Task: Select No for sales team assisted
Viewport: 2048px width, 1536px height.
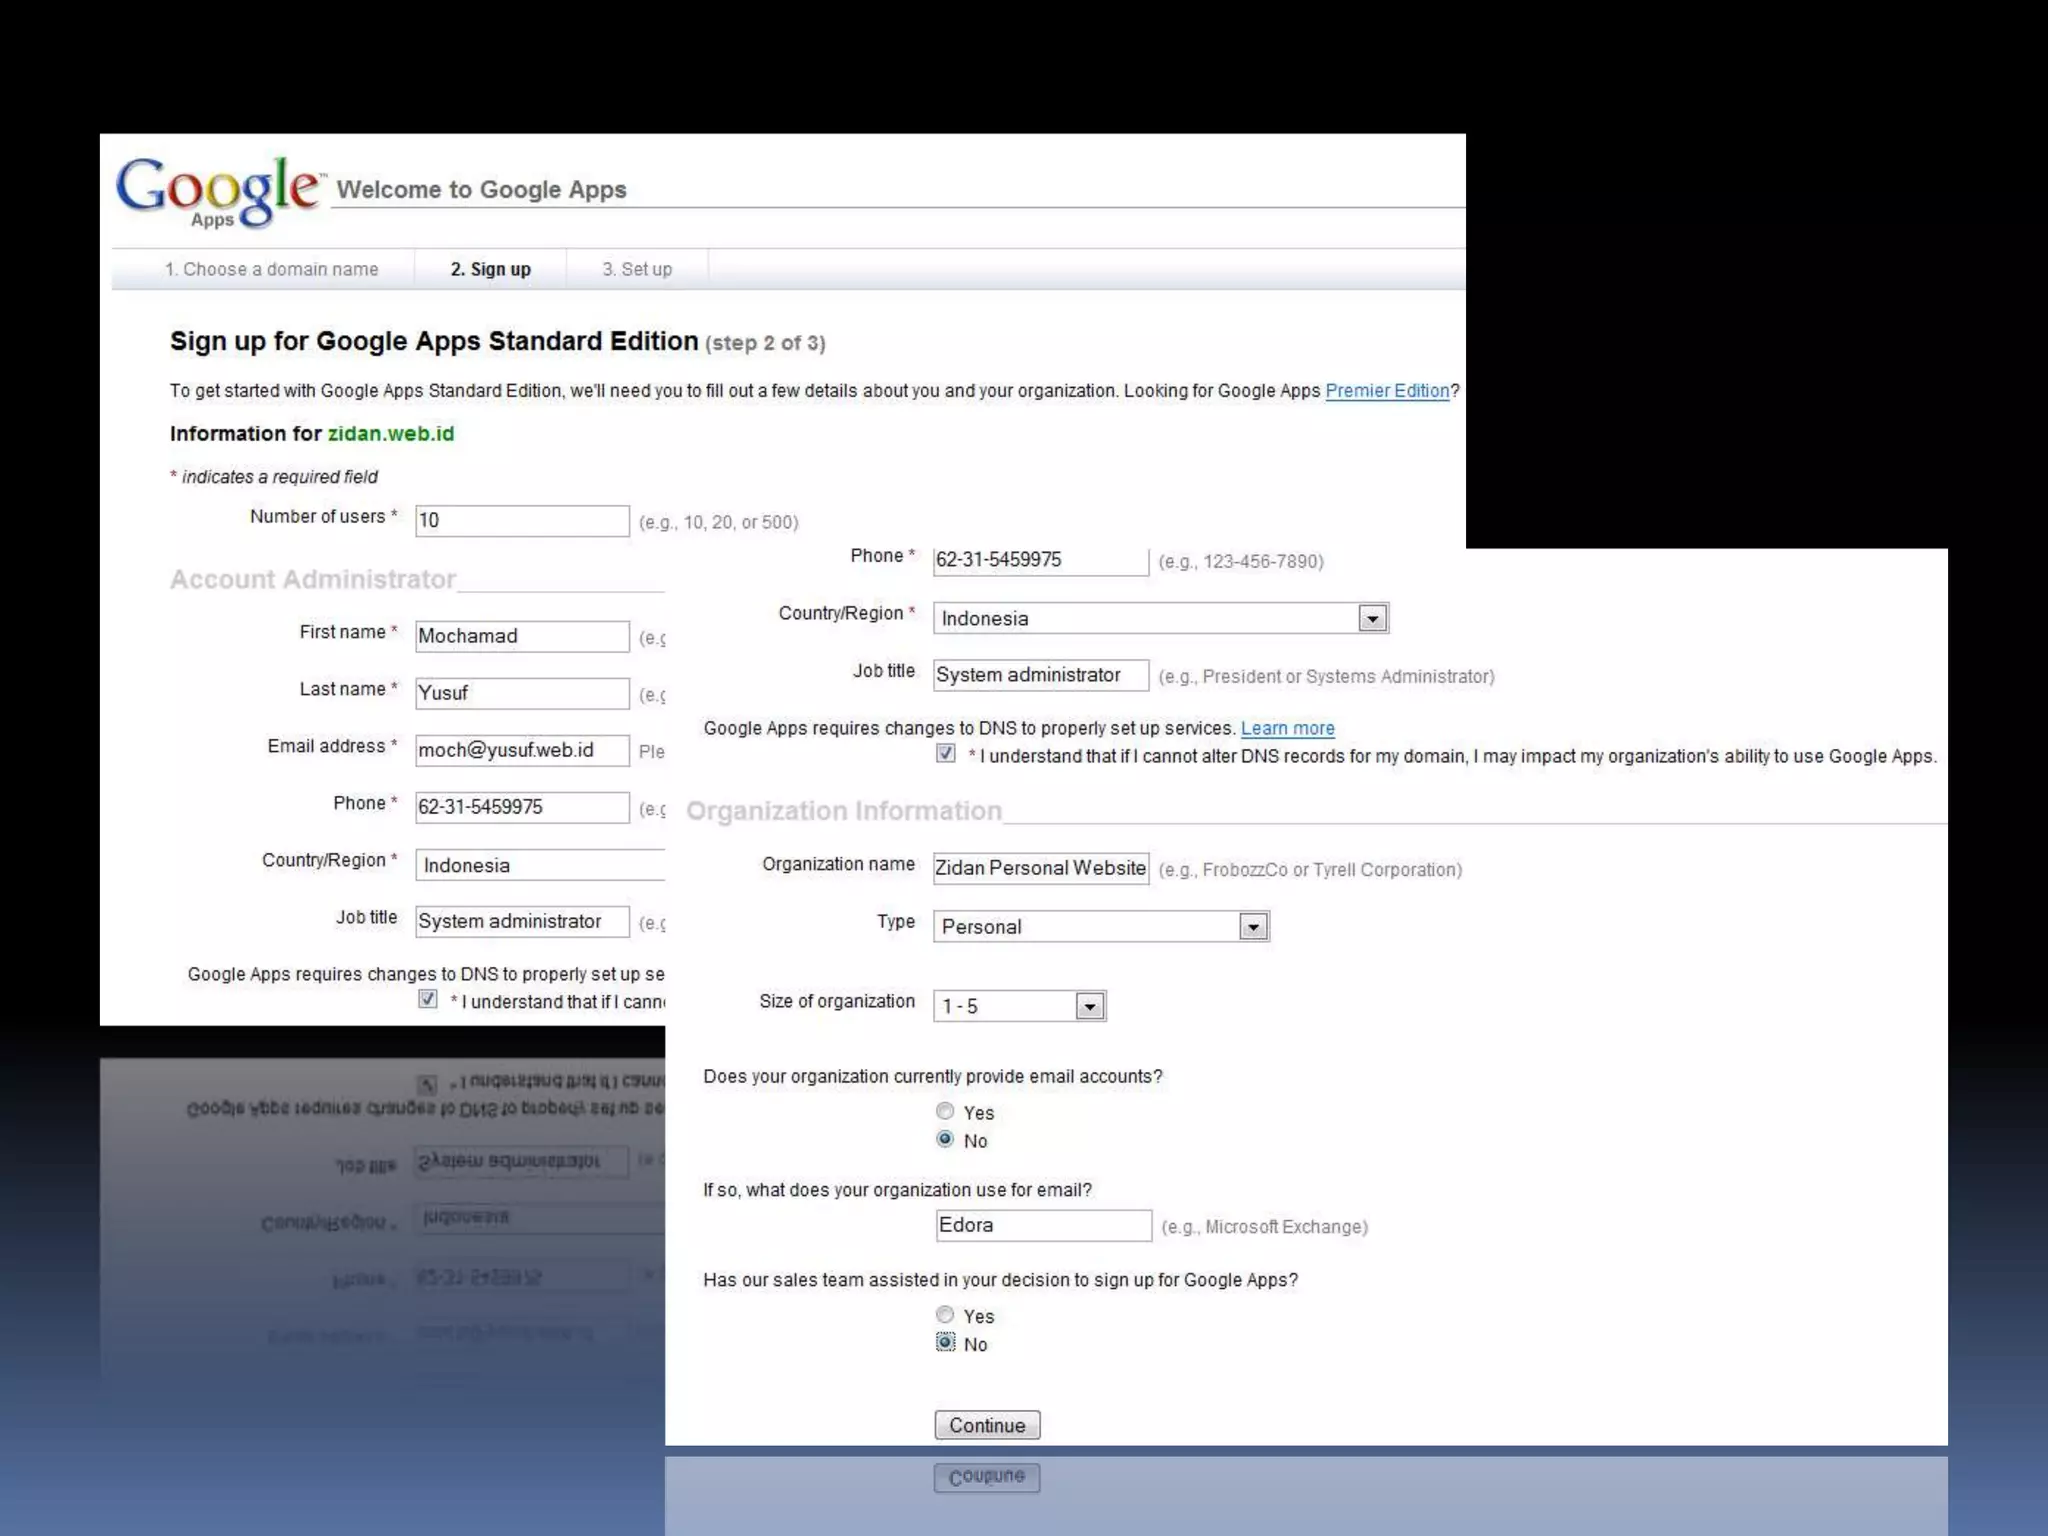Action: [945, 1343]
